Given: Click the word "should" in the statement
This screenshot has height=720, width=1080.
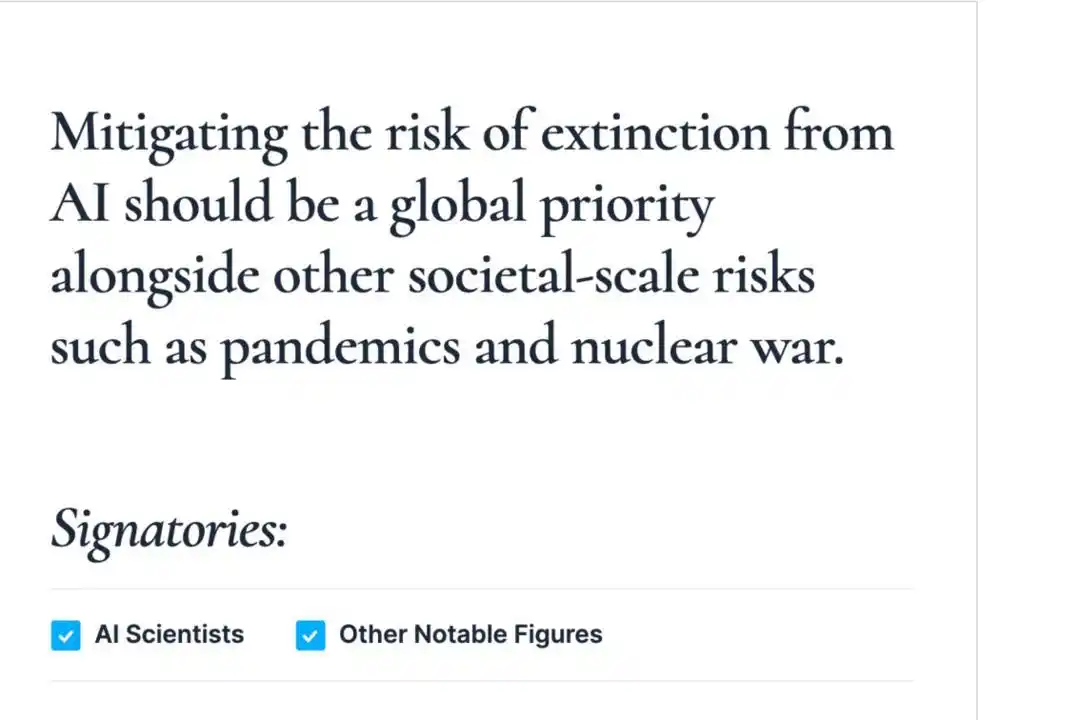Looking at the screenshot, I should click(x=197, y=203).
